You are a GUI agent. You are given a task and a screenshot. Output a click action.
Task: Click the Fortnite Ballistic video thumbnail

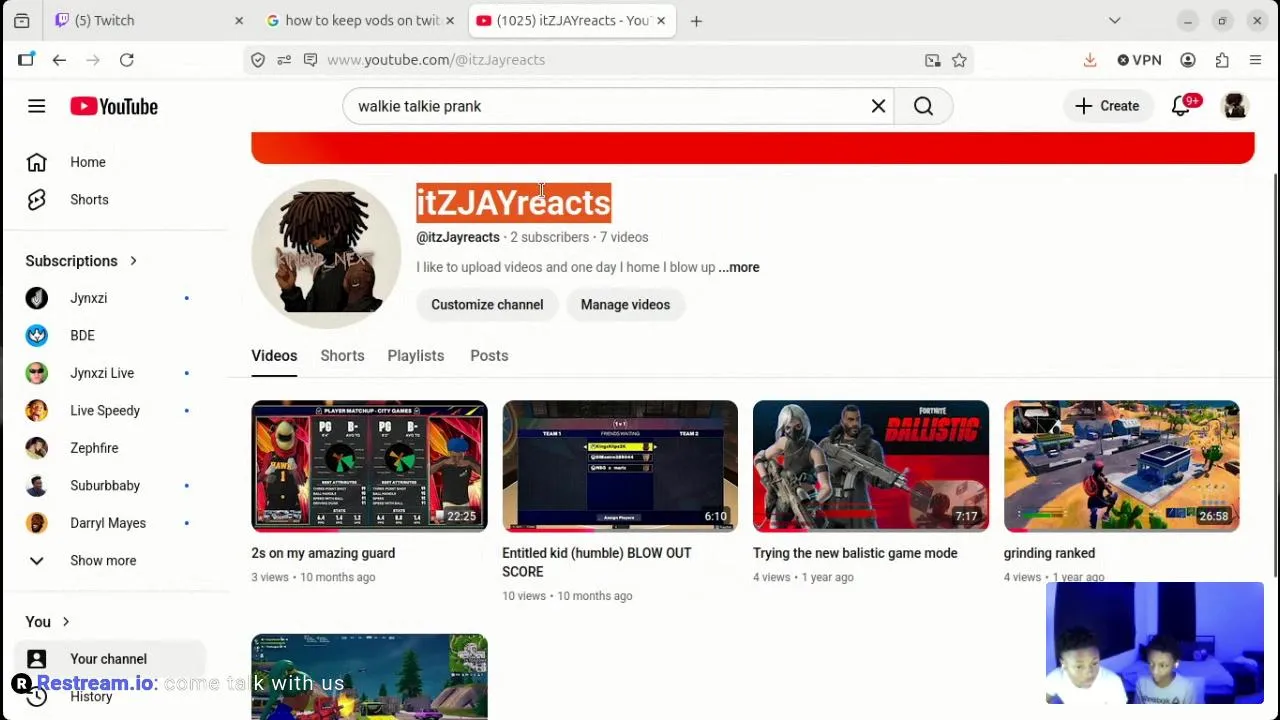pyautogui.click(x=871, y=466)
